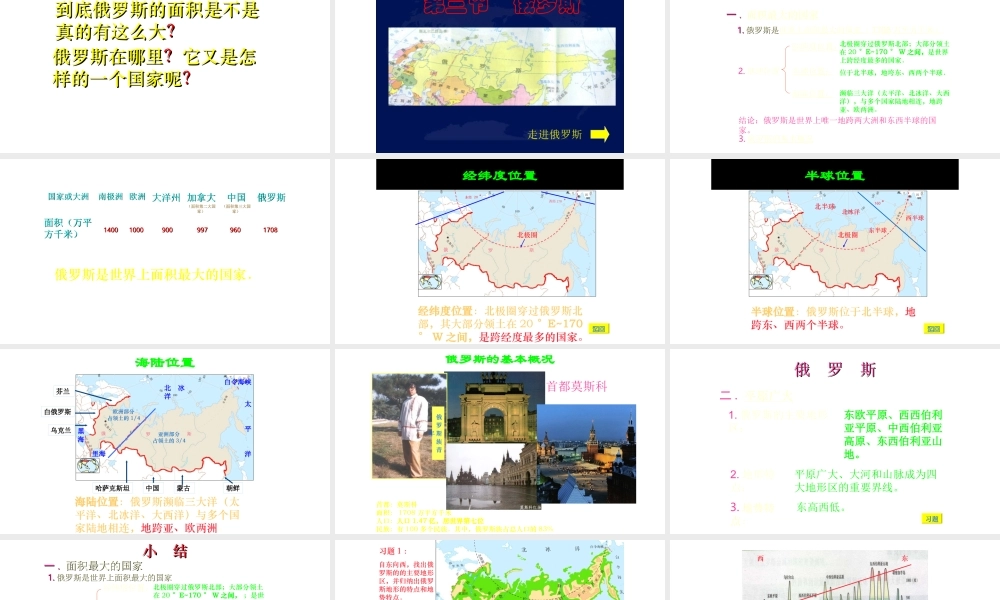
Task: Open the dark blue Russia map title slide
Action: tap(500, 77)
